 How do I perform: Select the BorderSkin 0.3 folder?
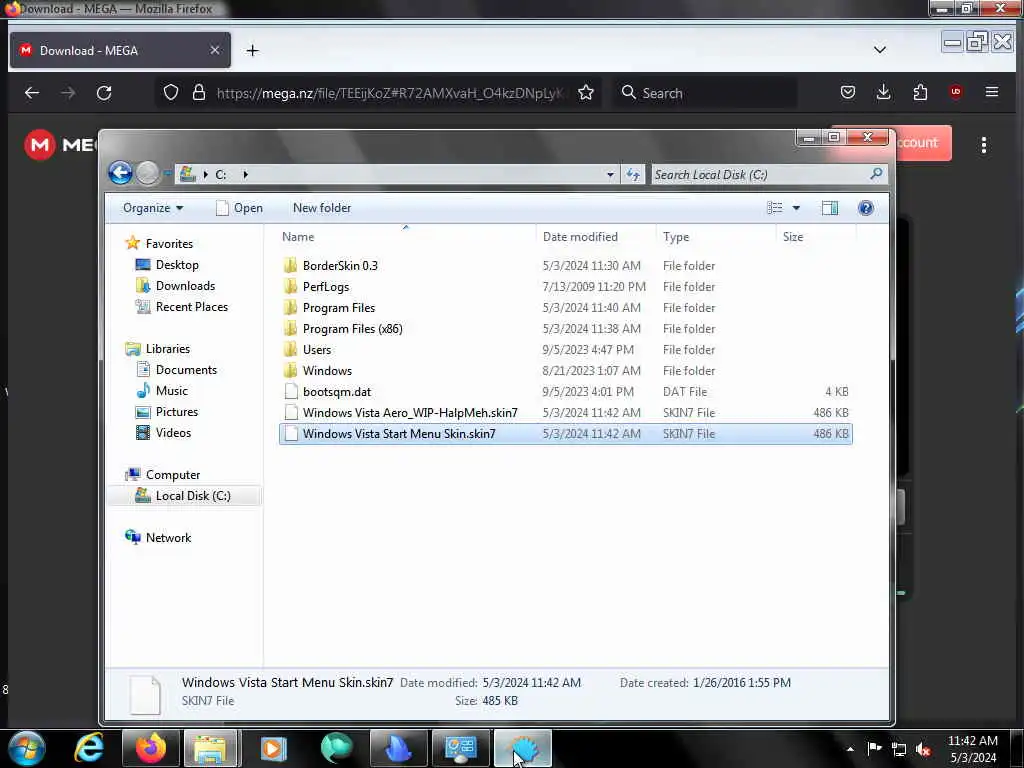point(566,265)
